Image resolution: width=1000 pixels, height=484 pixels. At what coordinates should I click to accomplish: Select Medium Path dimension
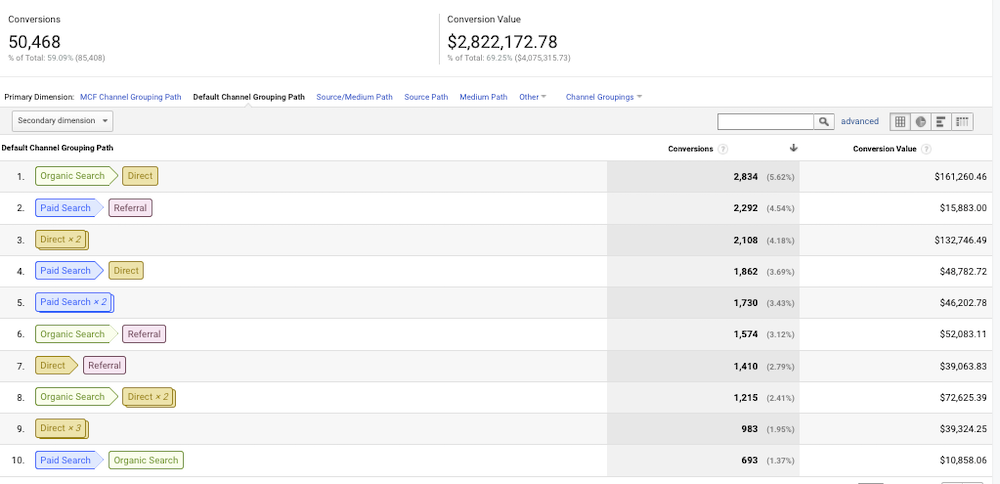point(483,97)
